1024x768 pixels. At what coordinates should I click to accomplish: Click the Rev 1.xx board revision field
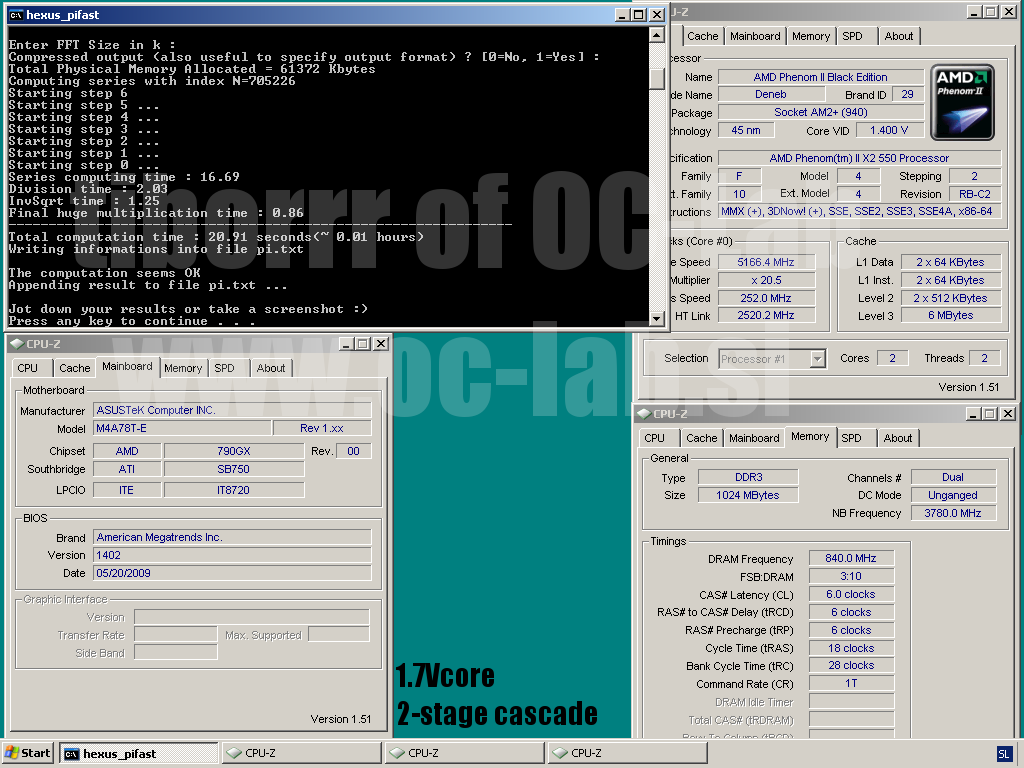click(x=322, y=428)
